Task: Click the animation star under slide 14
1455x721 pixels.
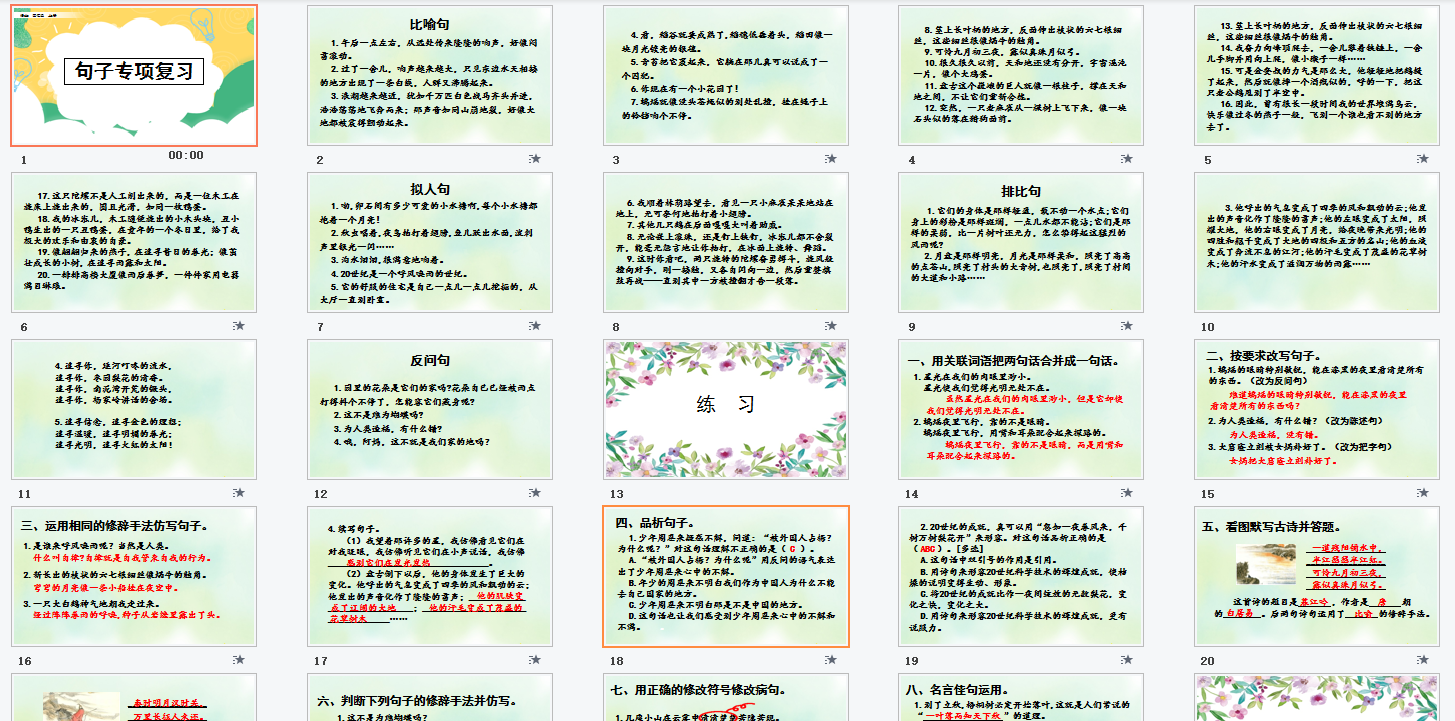Action: pyautogui.click(x=1128, y=494)
